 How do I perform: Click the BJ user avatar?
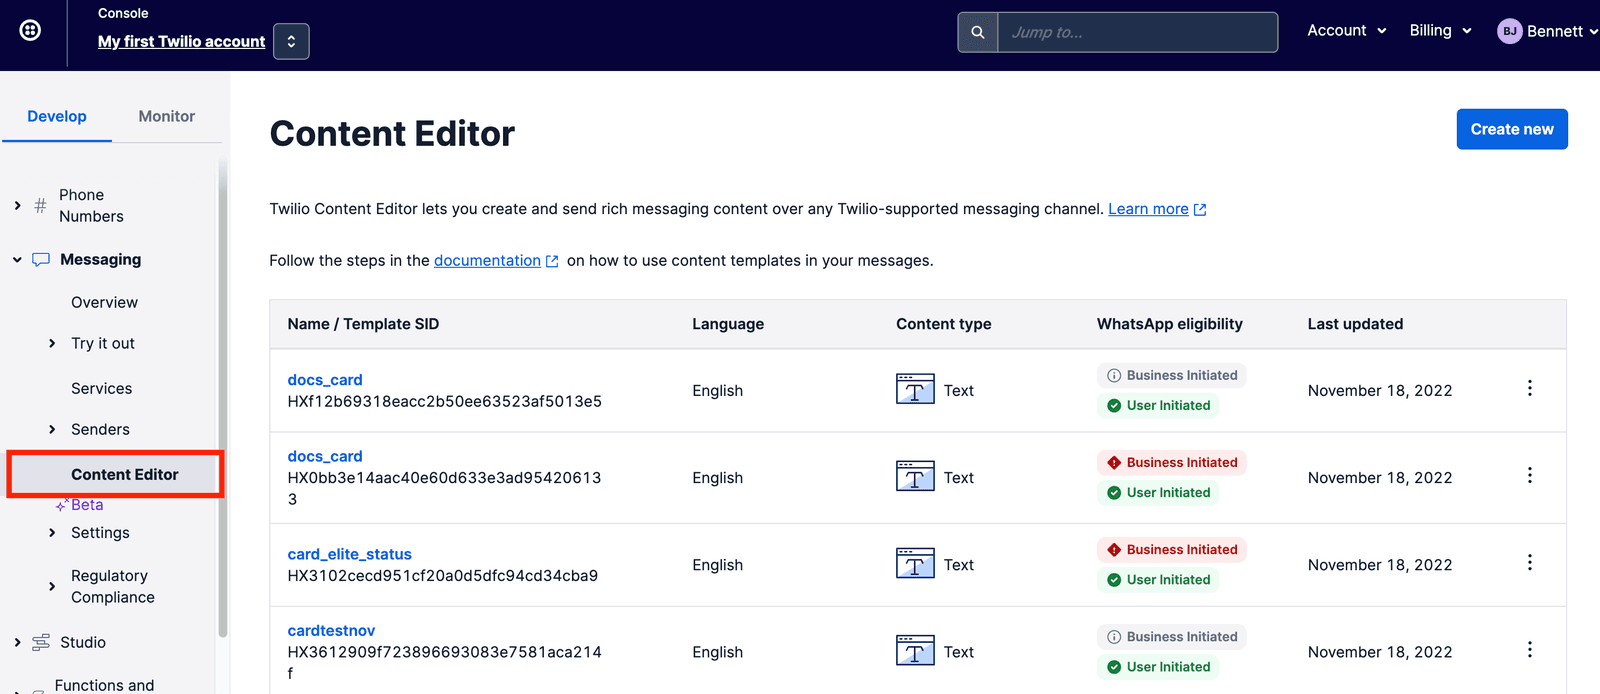pos(1509,31)
